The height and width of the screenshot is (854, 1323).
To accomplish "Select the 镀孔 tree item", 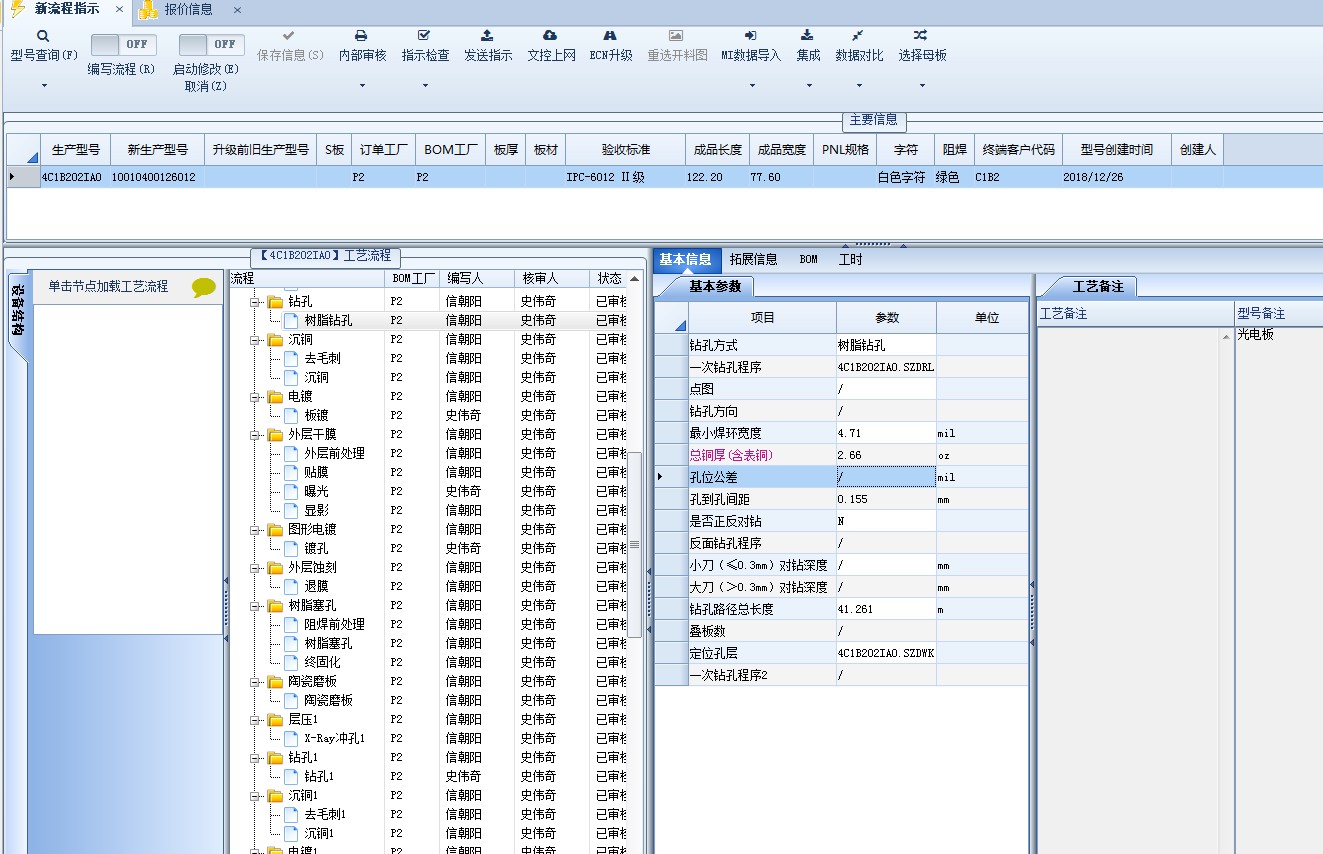I will 316,549.
